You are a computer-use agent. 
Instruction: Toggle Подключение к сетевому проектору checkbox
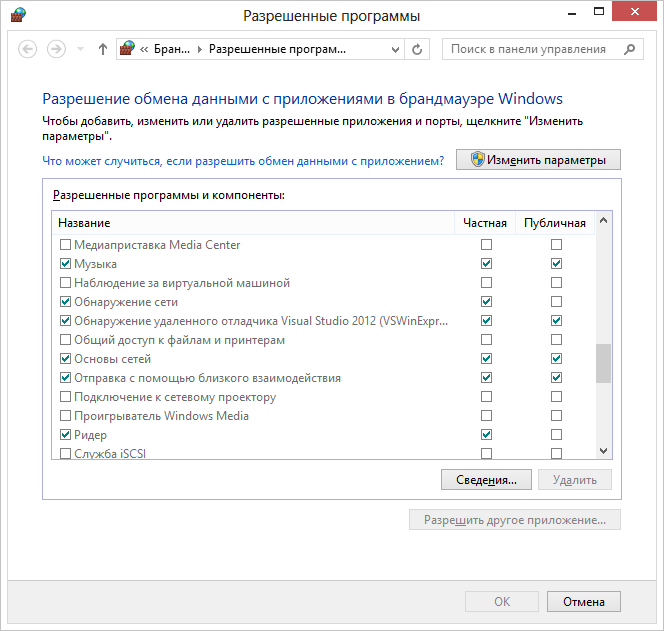(65, 397)
